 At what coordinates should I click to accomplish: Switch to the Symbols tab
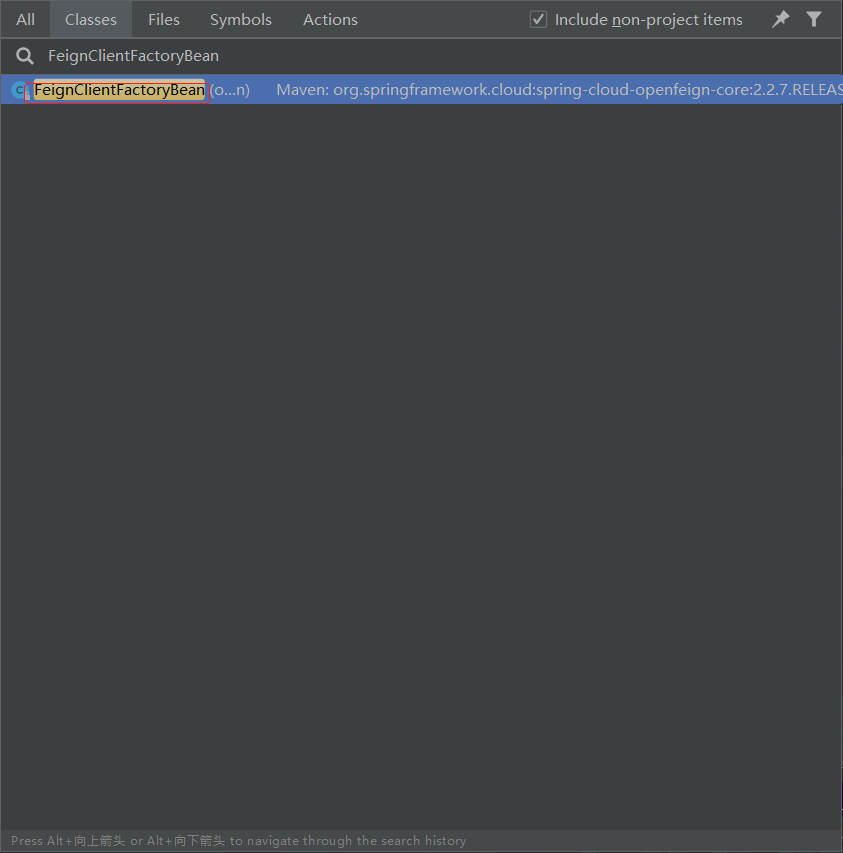pos(240,20)
